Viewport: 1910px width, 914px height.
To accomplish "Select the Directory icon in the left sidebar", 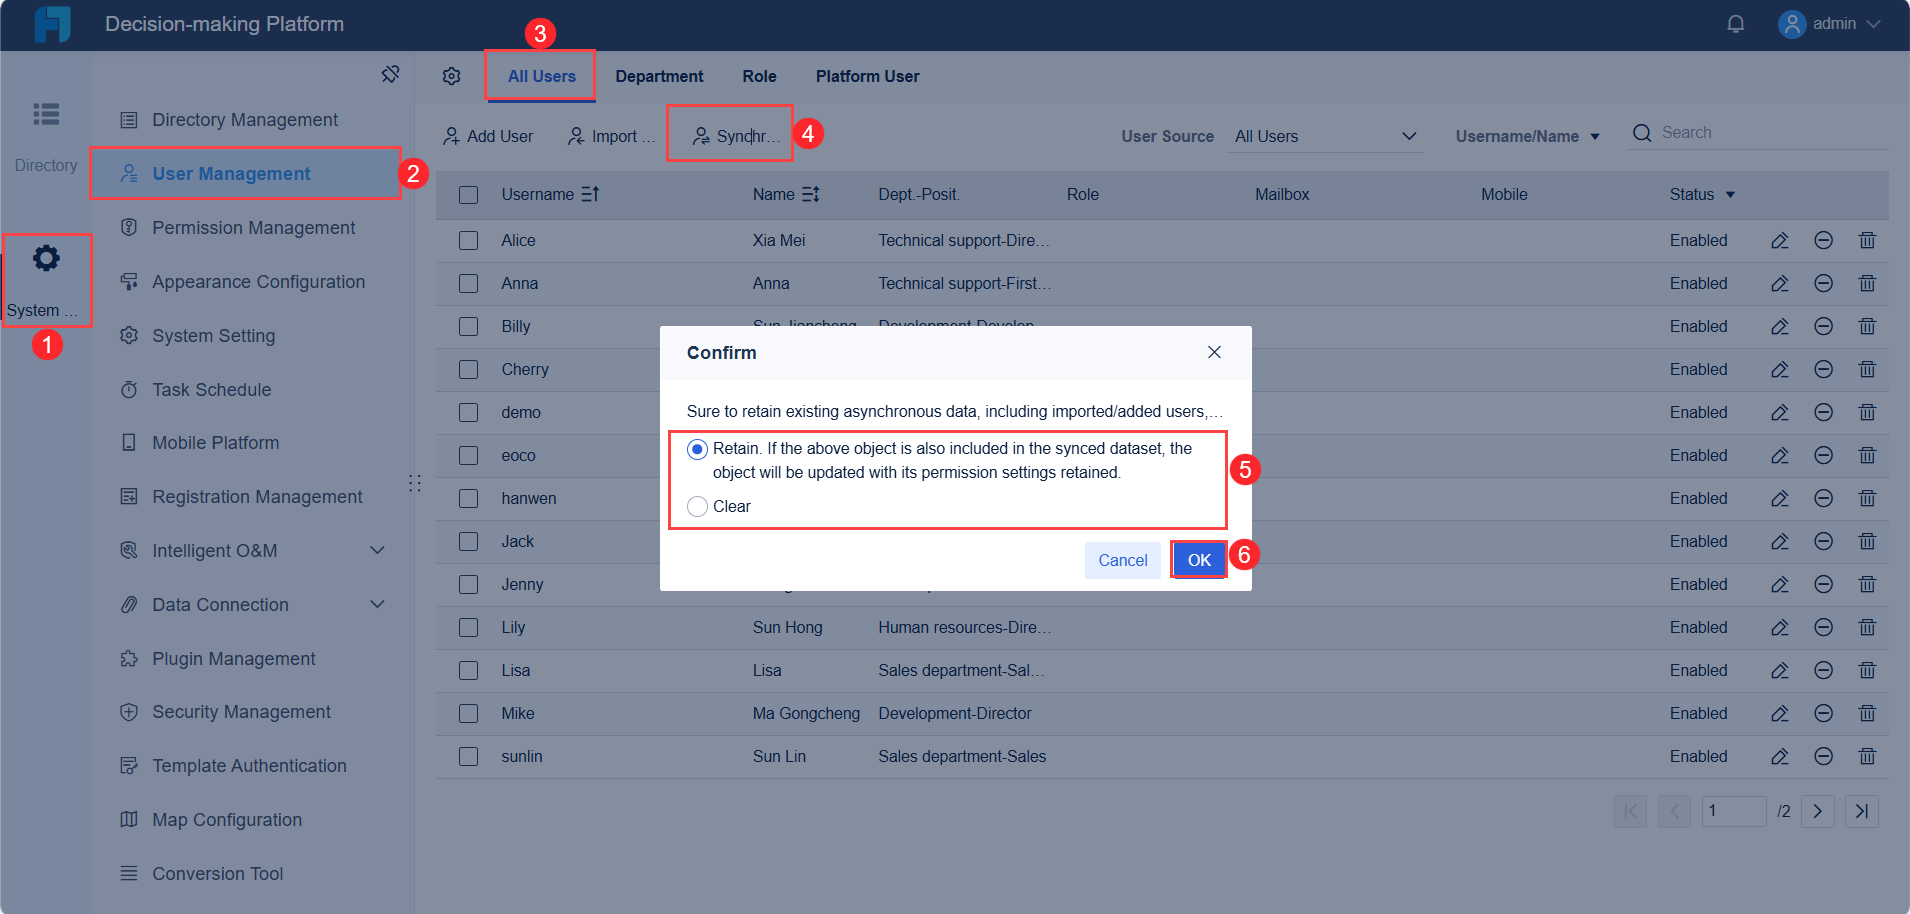I will [x=46, y=114].
